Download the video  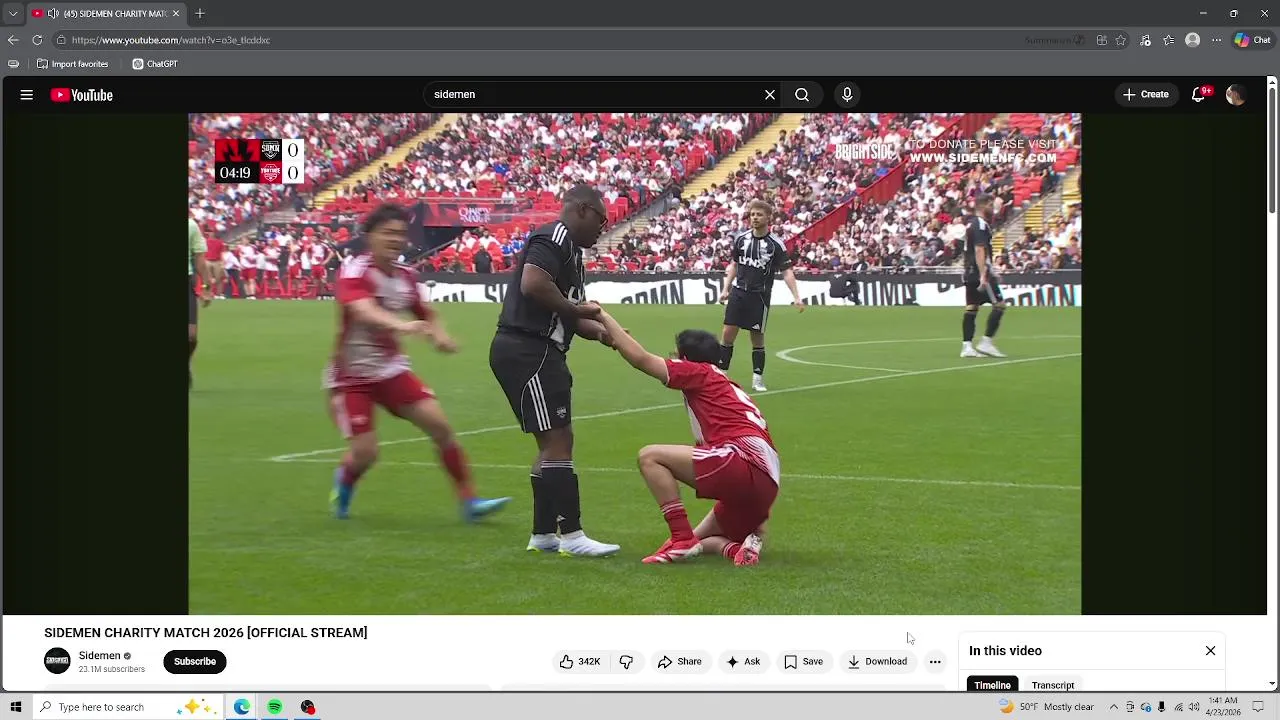point(877,662)
